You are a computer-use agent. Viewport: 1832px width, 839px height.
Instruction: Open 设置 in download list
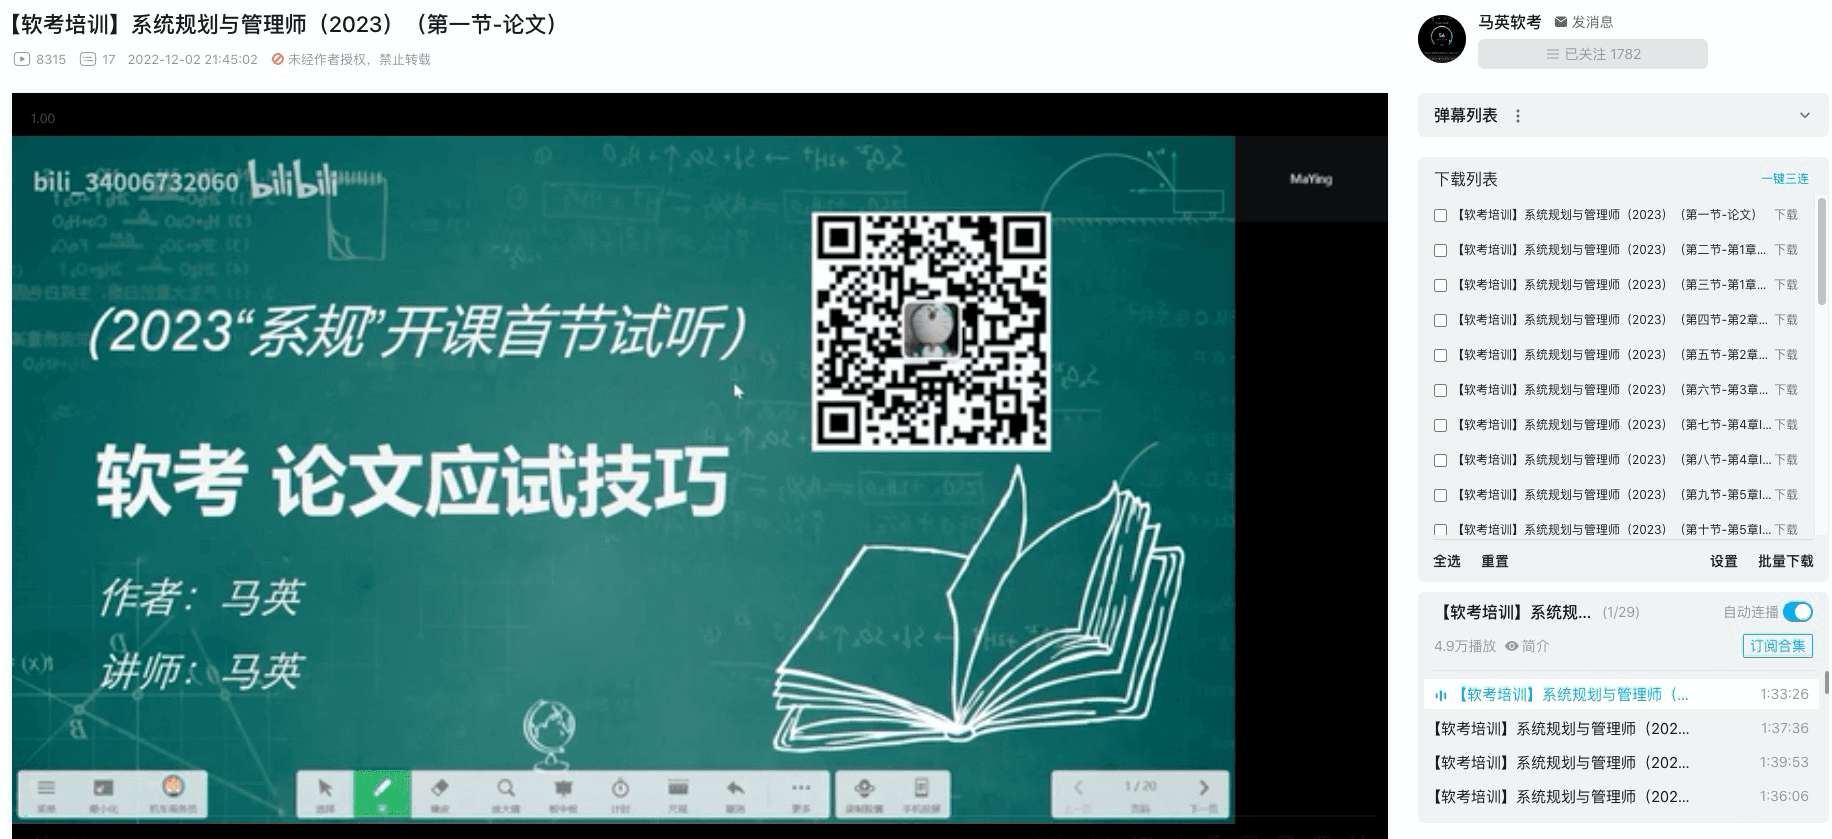1724,561
